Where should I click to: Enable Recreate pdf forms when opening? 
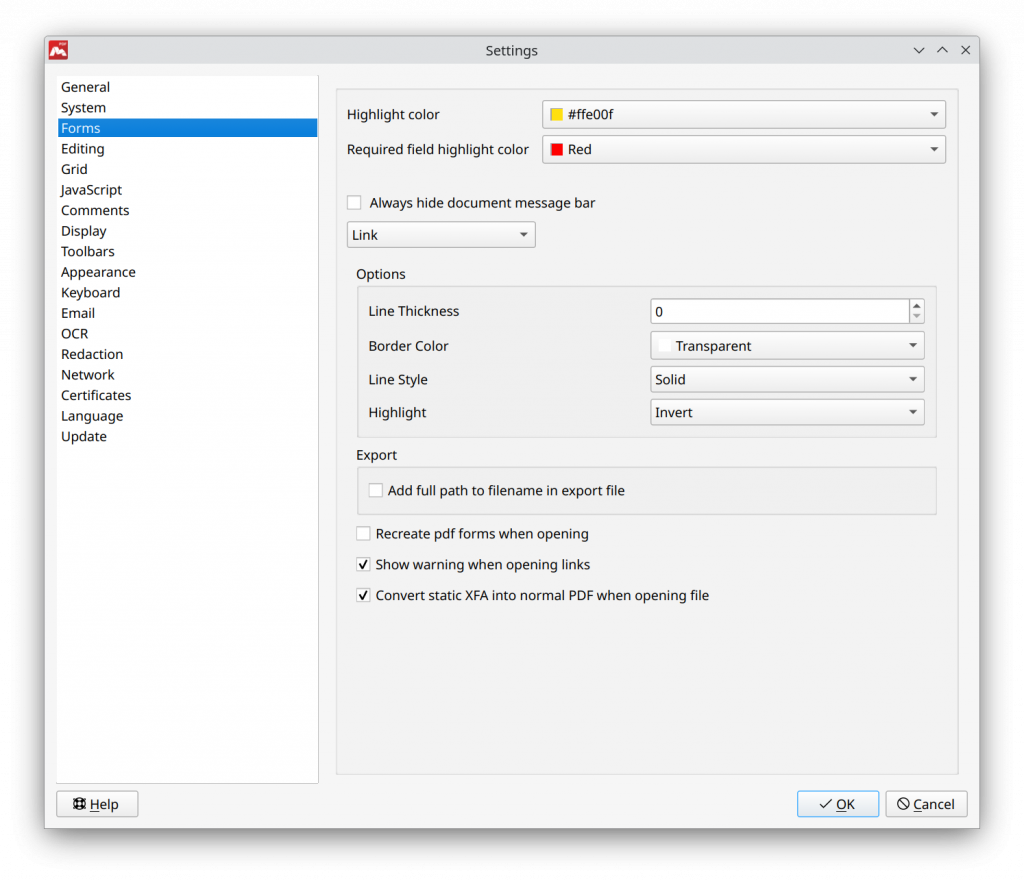click(x=363, y=533)
